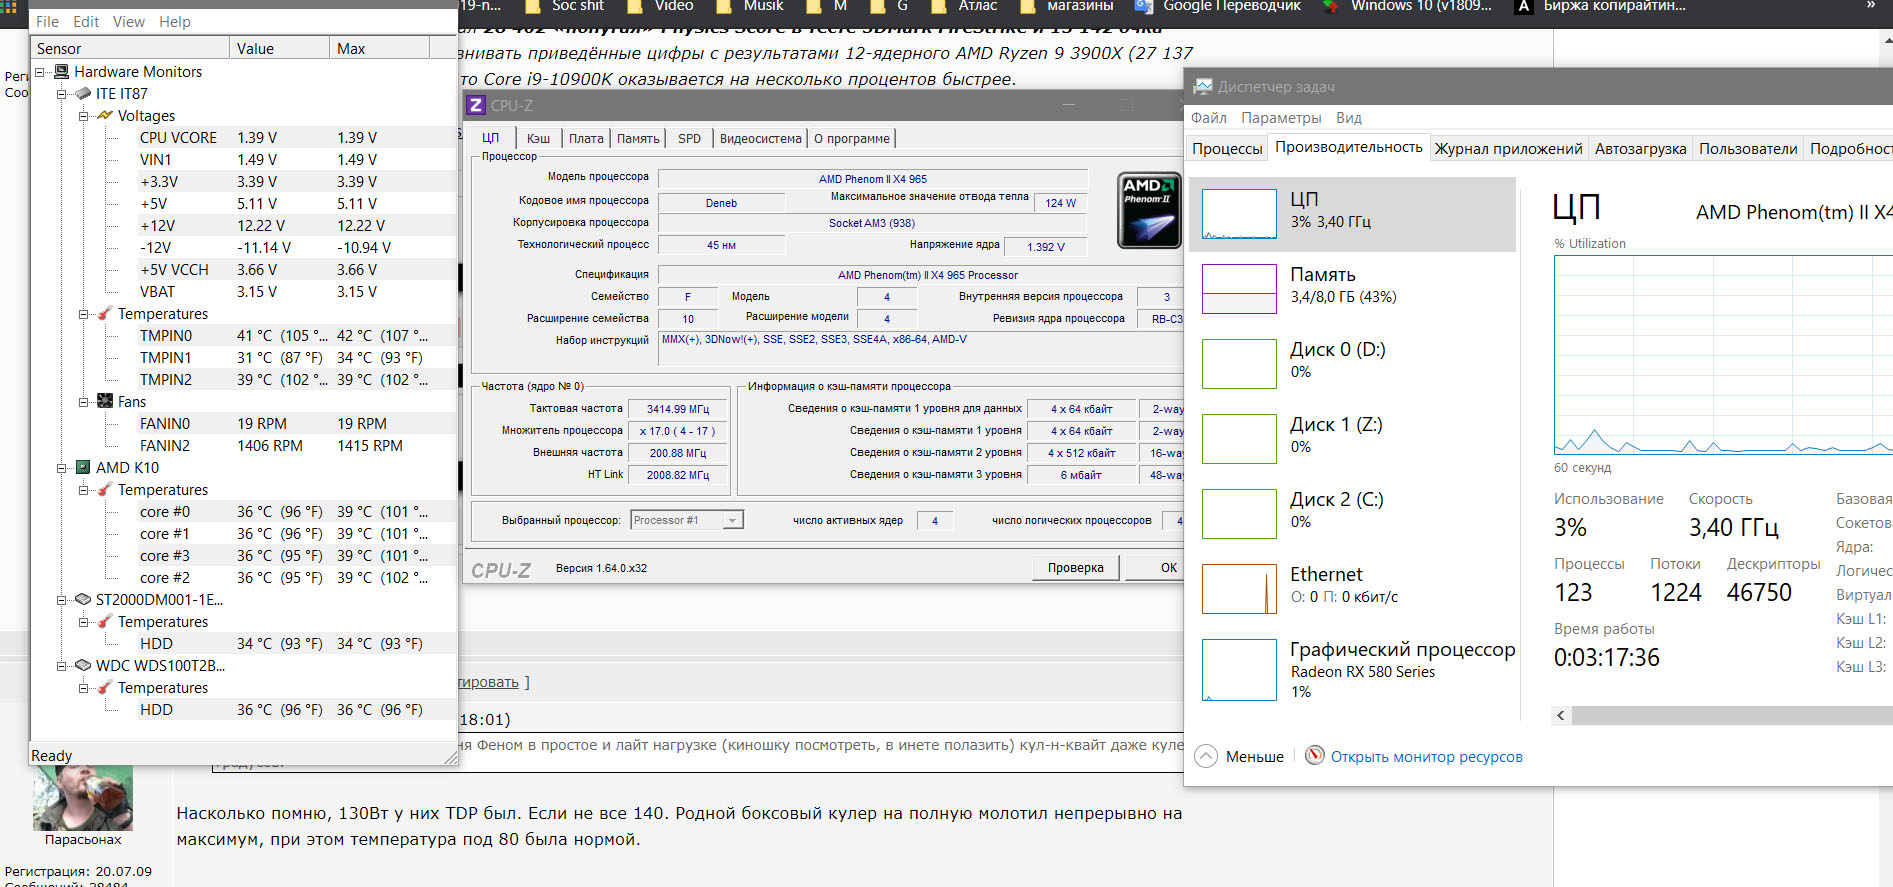Click the 3414.99 МГц clock speed field
The image size is (1893, 887).
(678, 409)
